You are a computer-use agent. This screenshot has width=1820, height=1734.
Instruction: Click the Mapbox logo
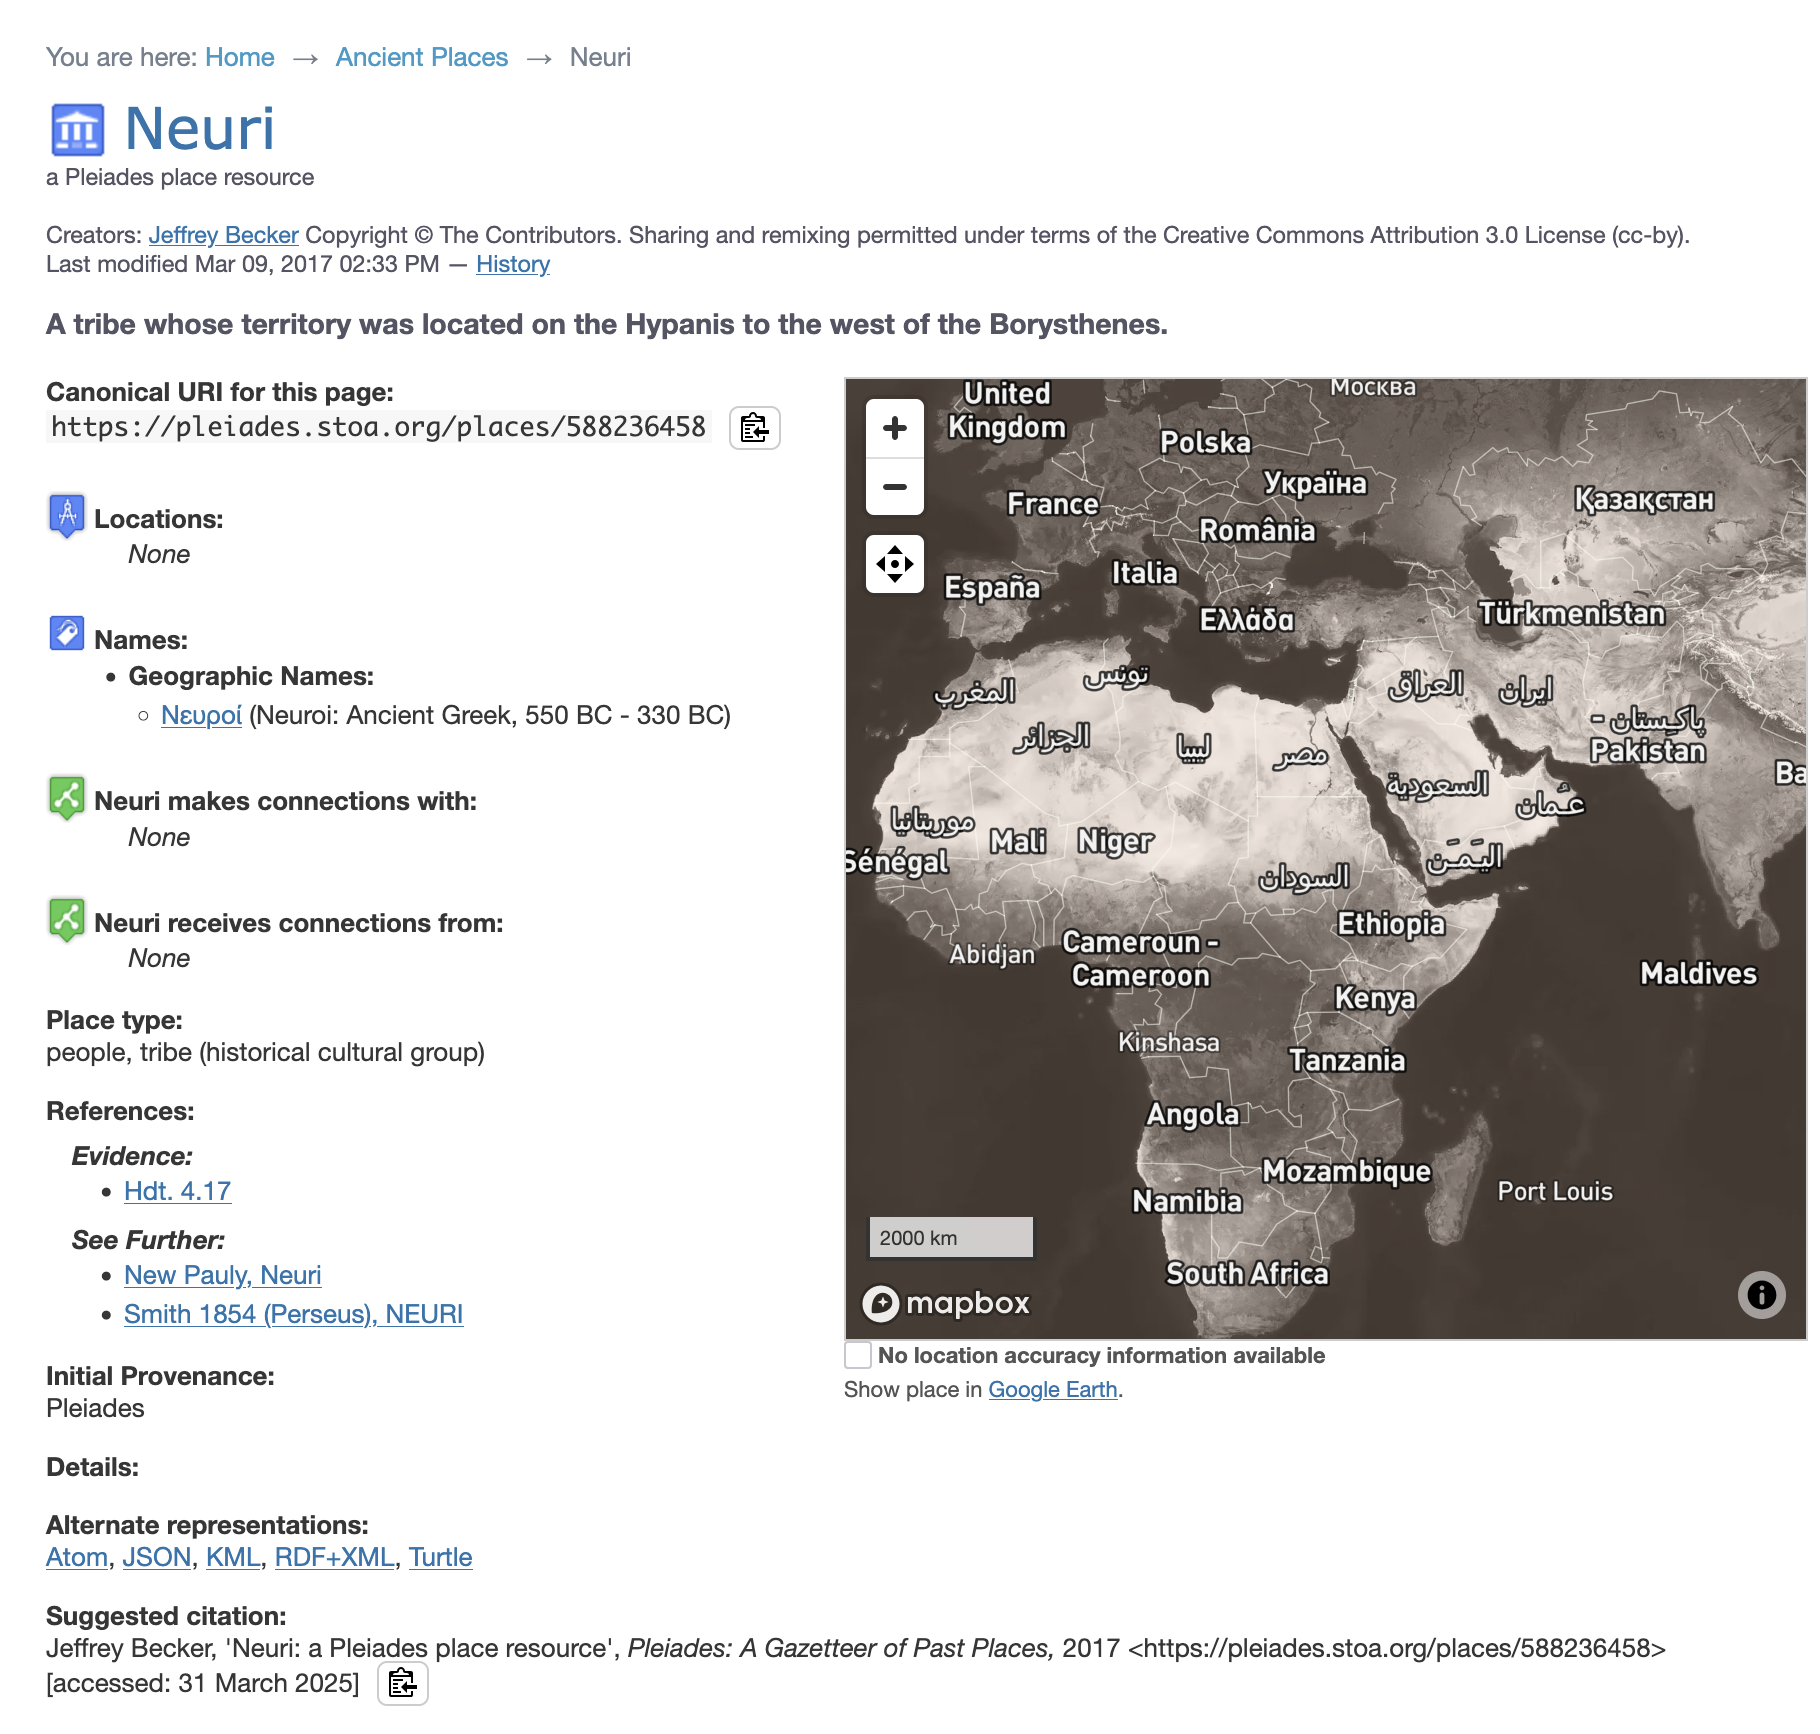click(x=946, y=1303)
